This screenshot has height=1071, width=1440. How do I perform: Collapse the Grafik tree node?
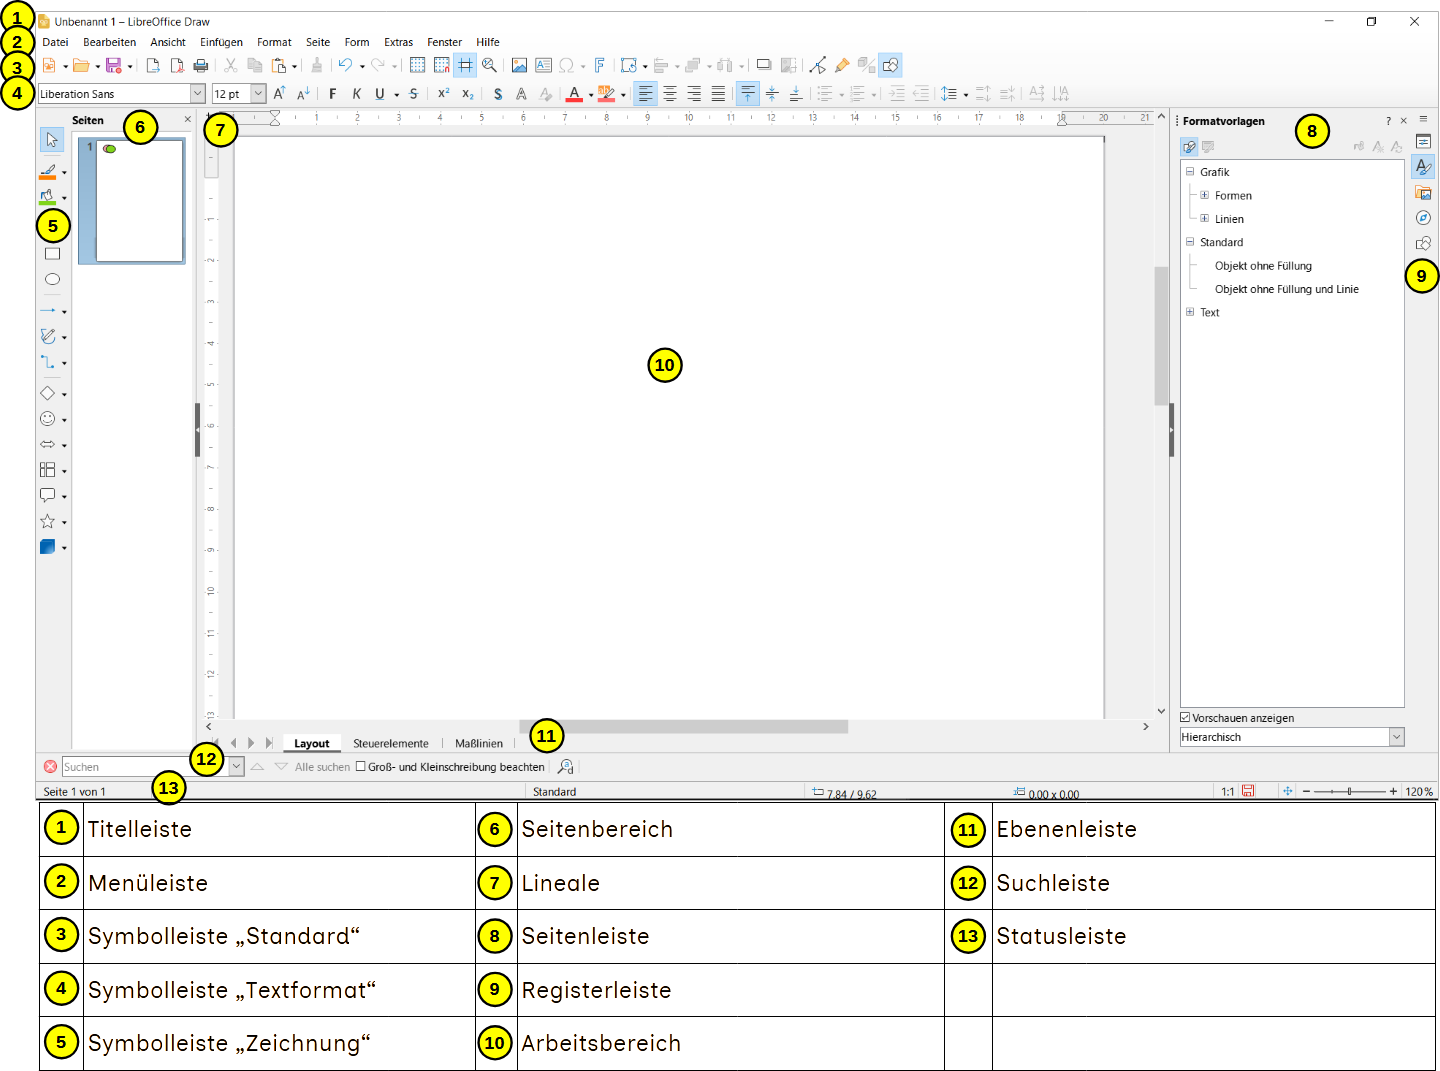1190,172
